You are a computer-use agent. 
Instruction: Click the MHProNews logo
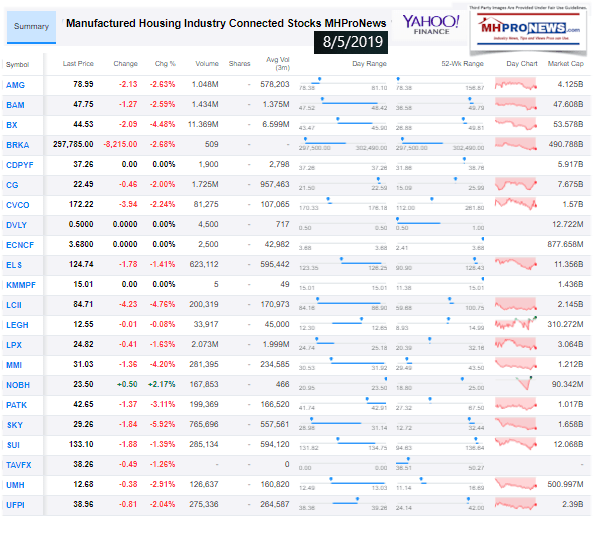pos(528,29)
